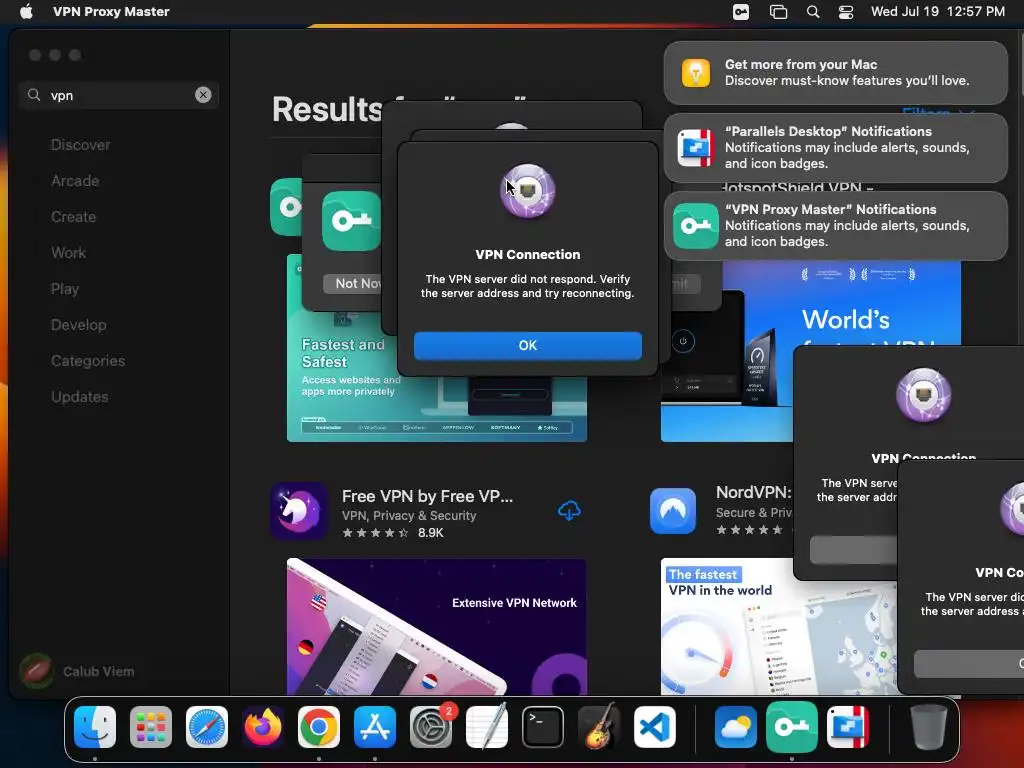Click the vpn search input field

click(119, 95)
